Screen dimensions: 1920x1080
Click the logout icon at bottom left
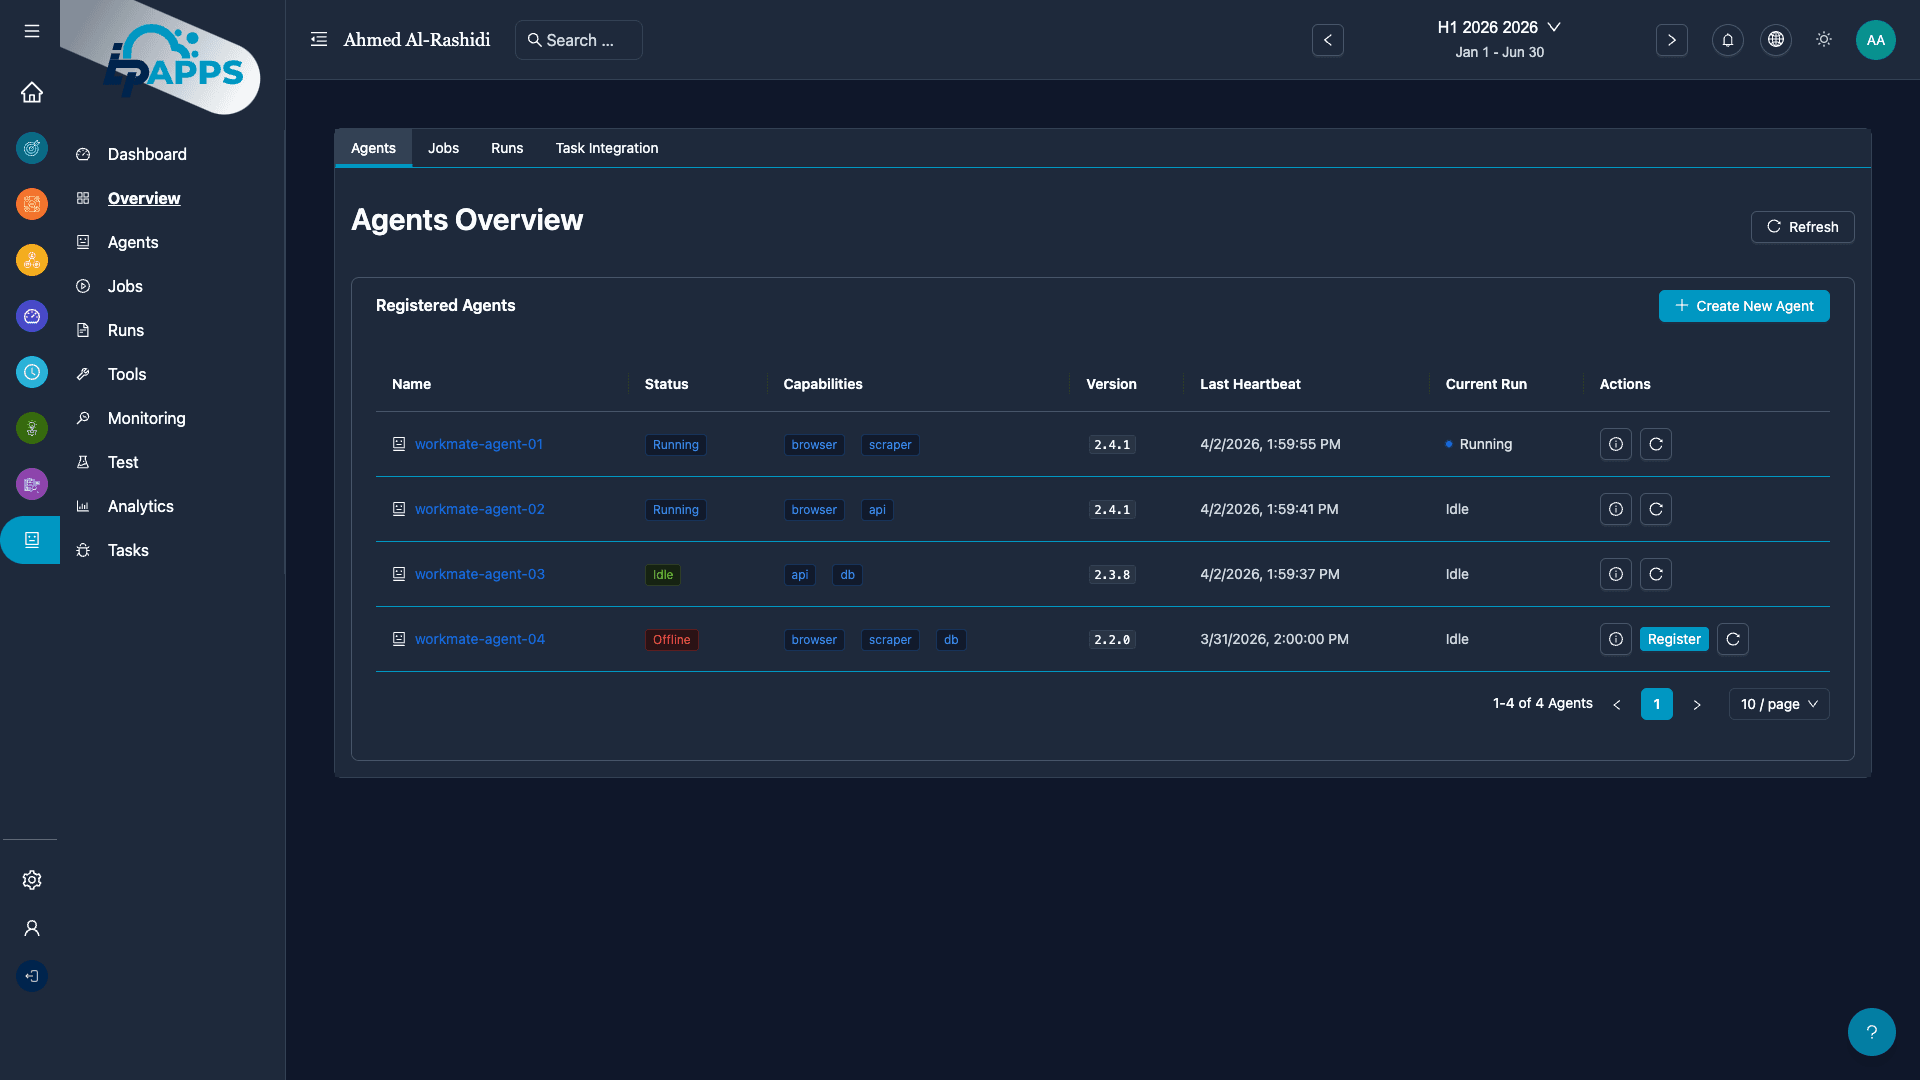point(32,976)
